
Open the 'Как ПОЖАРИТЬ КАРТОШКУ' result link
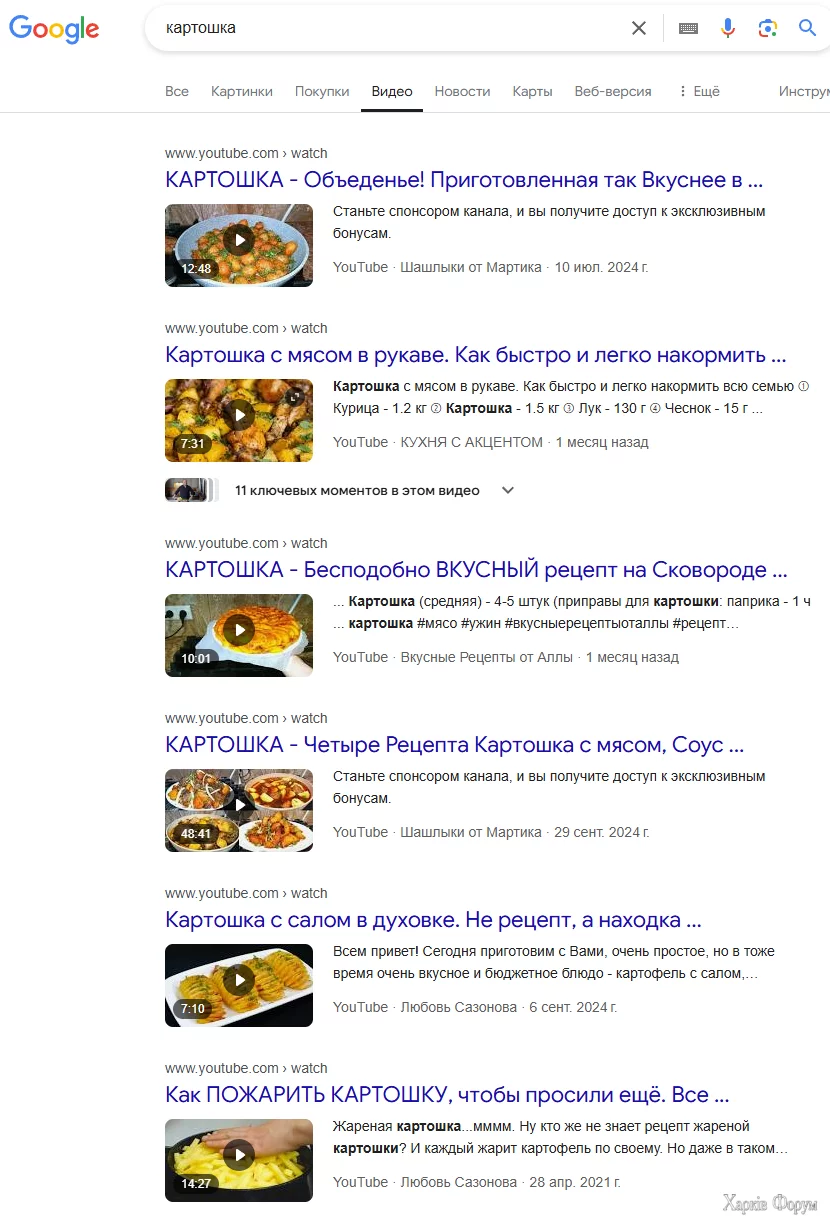click(447, 1095)
